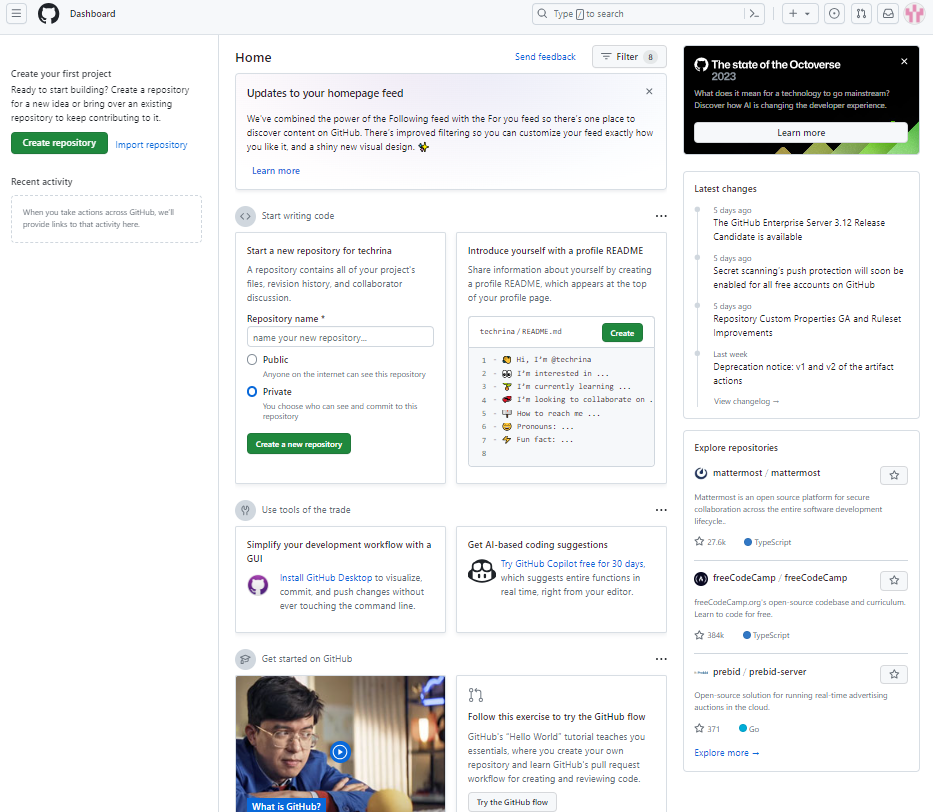Open the notifications inbox icon

[x=888, y=14]
